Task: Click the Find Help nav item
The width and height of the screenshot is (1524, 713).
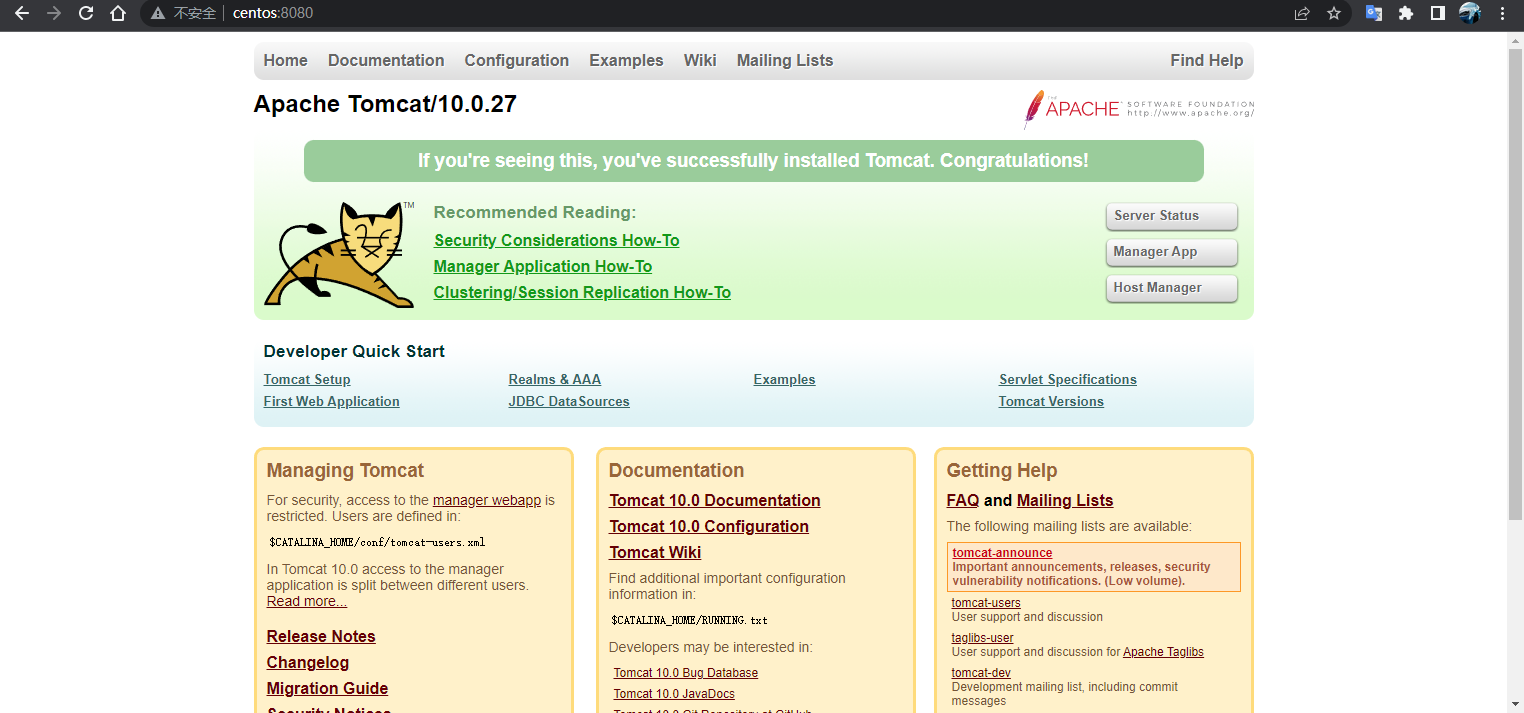Action: [x=1206, y=61]
